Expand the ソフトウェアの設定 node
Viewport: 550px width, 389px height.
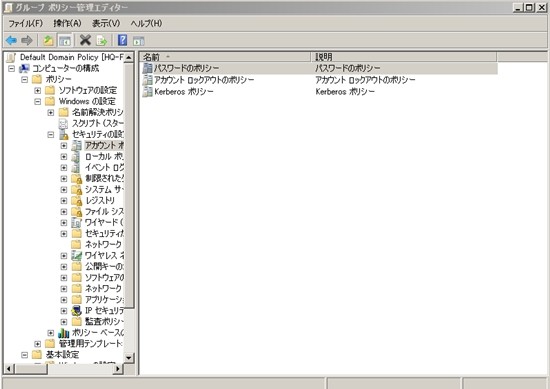(x=38, y=90)
